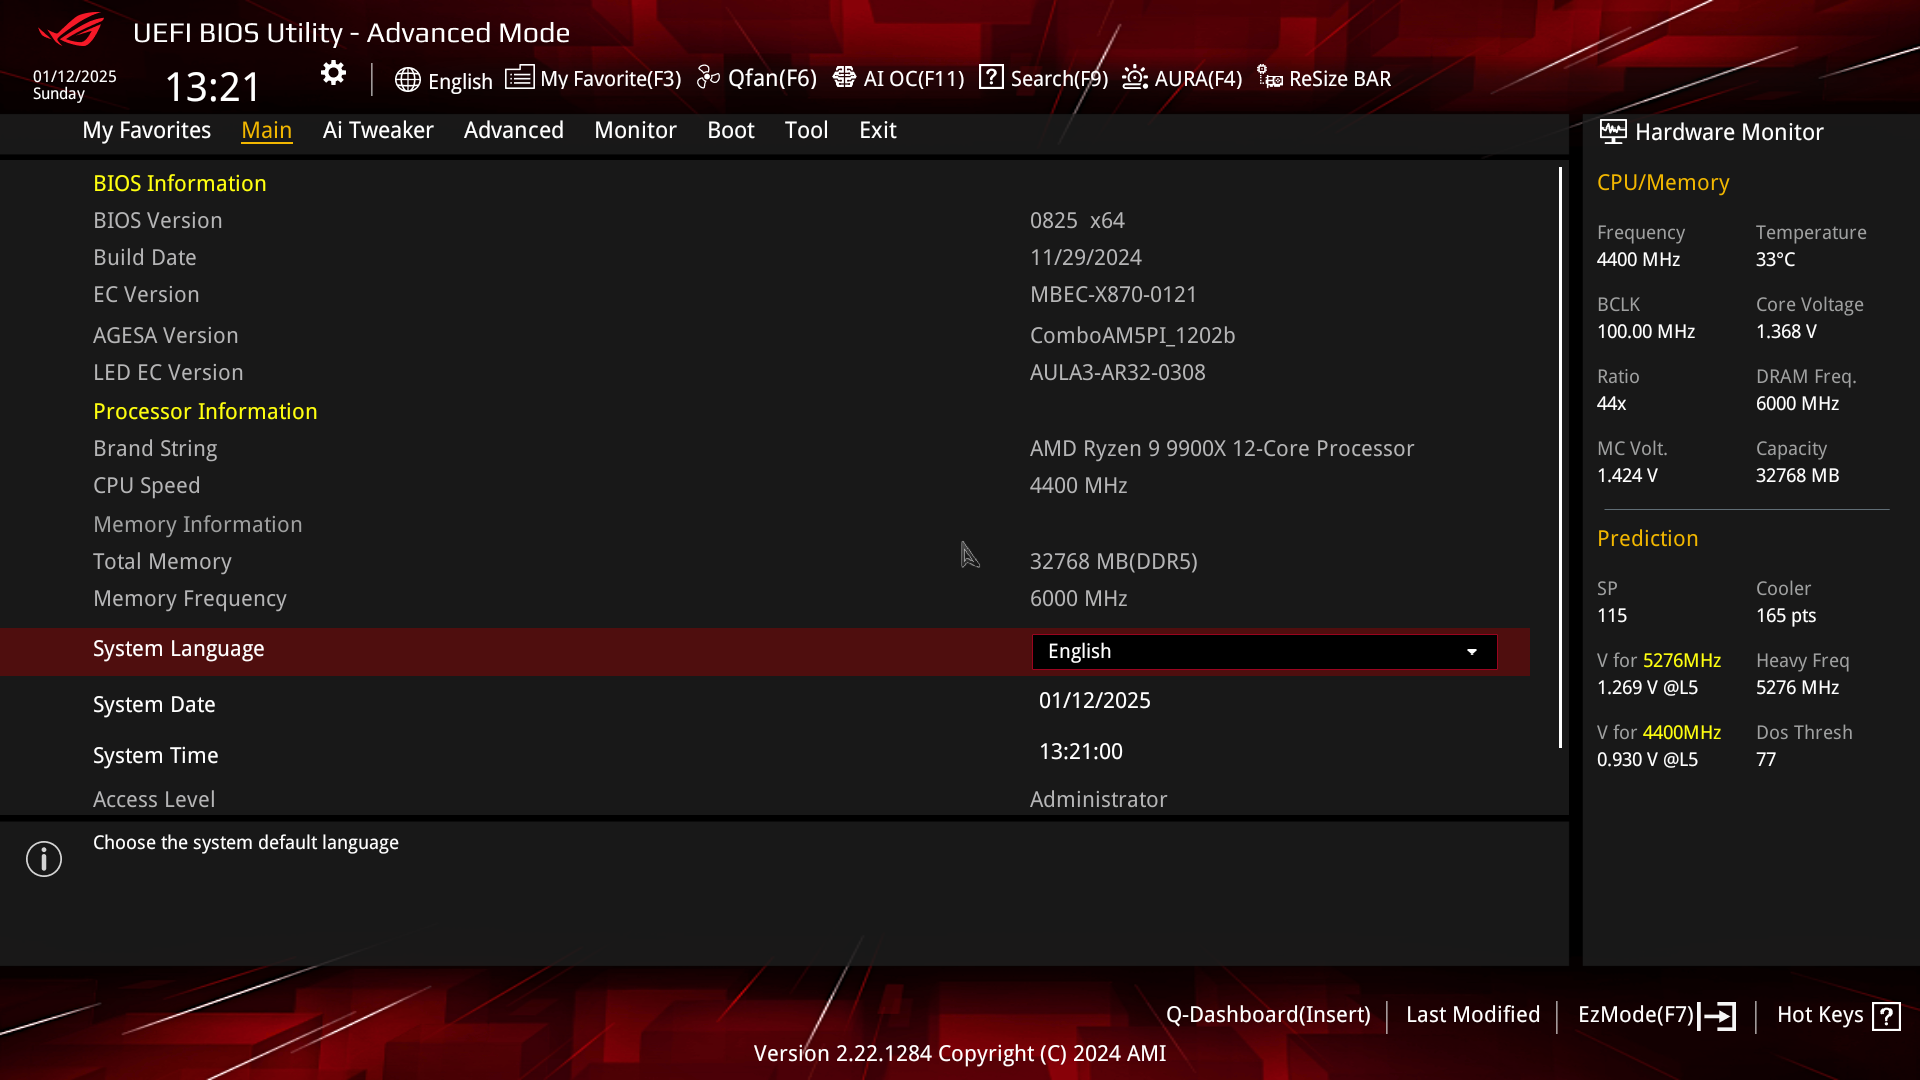Click the Search question mark icon

(991, 77)
